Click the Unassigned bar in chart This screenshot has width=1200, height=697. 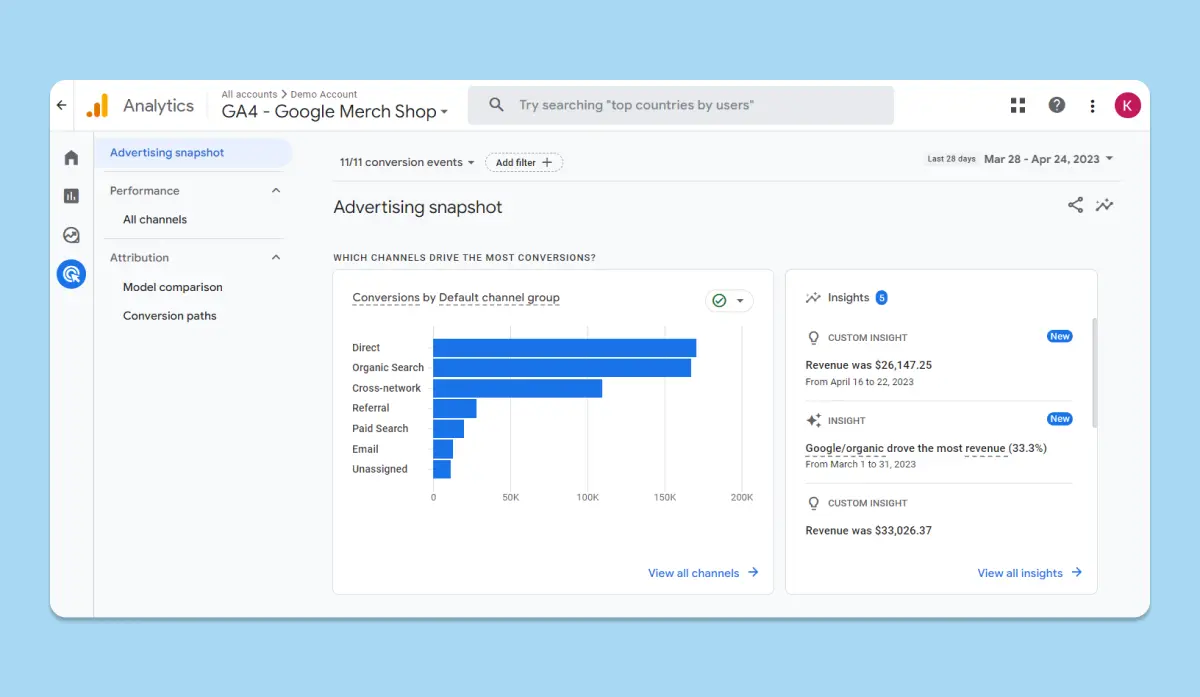tap(442, 469)
